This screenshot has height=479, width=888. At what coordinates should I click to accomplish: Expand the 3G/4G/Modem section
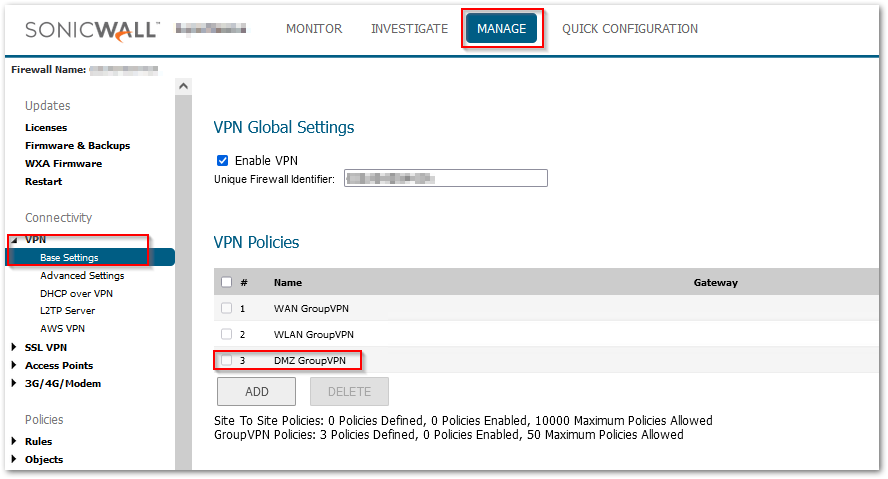point(14,383)
